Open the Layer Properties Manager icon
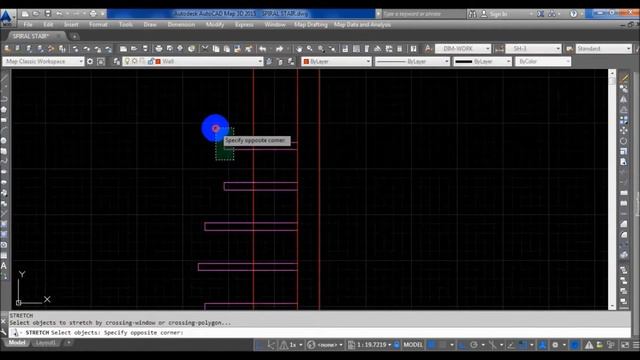The height and width of the screenshot is (360, 640). pyautogui.click(x=117, y=61)
